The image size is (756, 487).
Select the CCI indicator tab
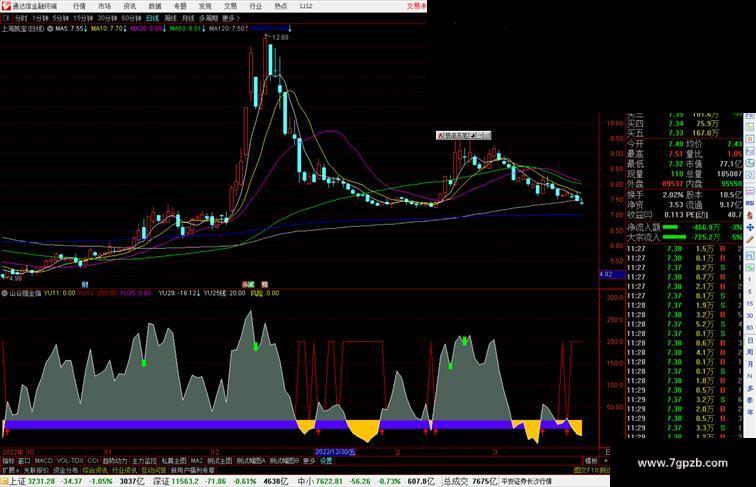point(93,461)
